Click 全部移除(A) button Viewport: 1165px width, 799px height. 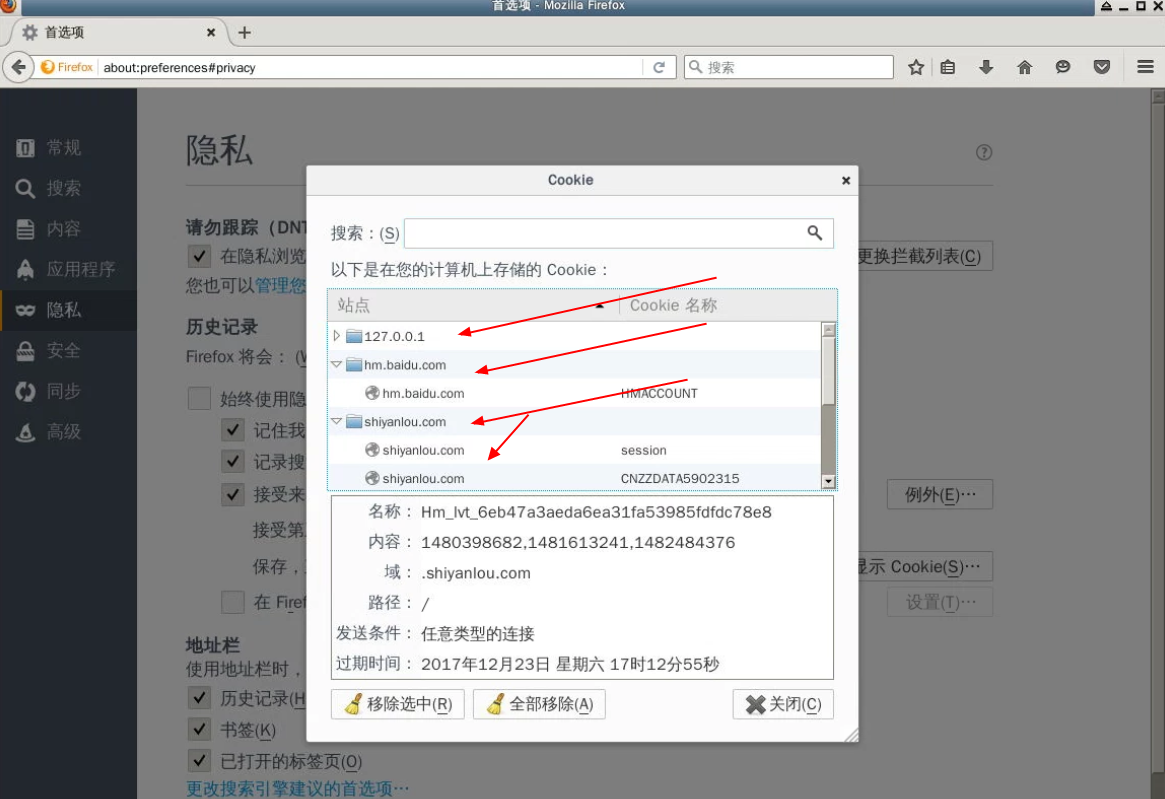(539, 705)
